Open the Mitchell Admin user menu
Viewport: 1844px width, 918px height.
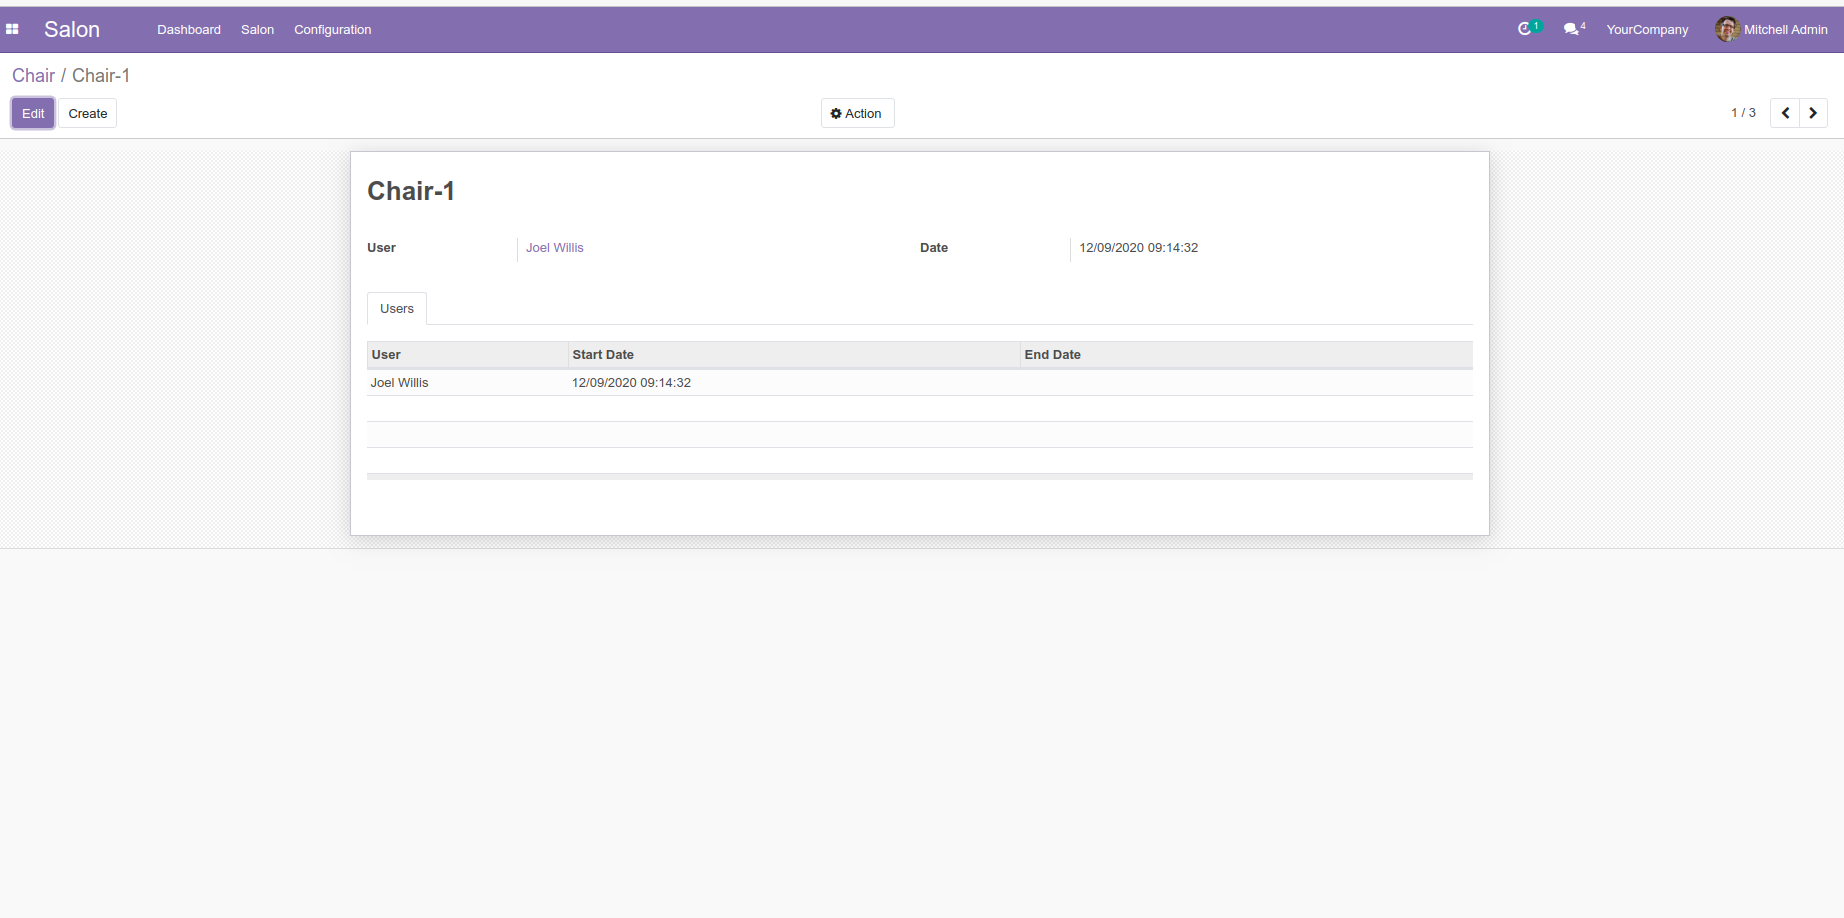click(1772, 29)
